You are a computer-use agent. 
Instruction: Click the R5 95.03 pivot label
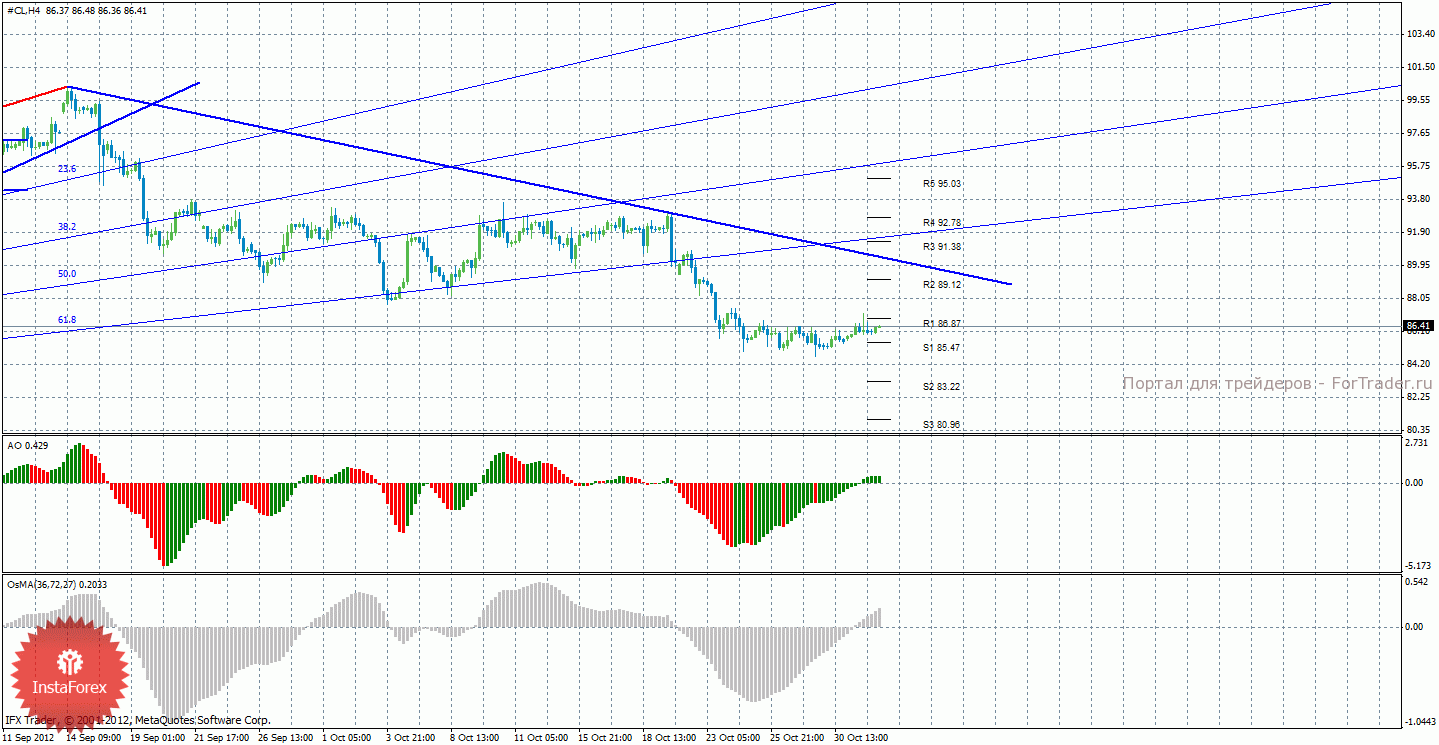point(942,184)
